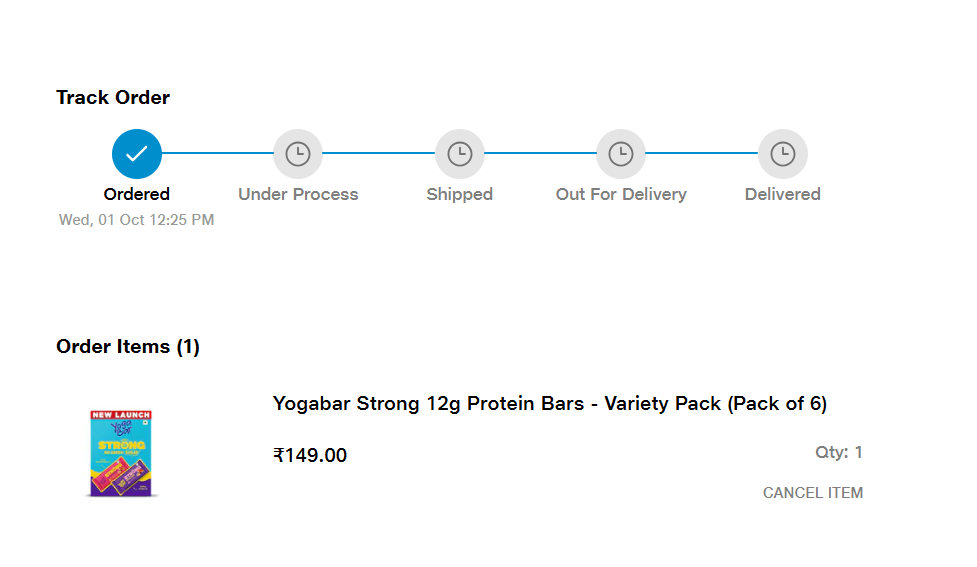Click the Shipped clock icon
The width and height of the screenshot is (977, 567).
460,154
